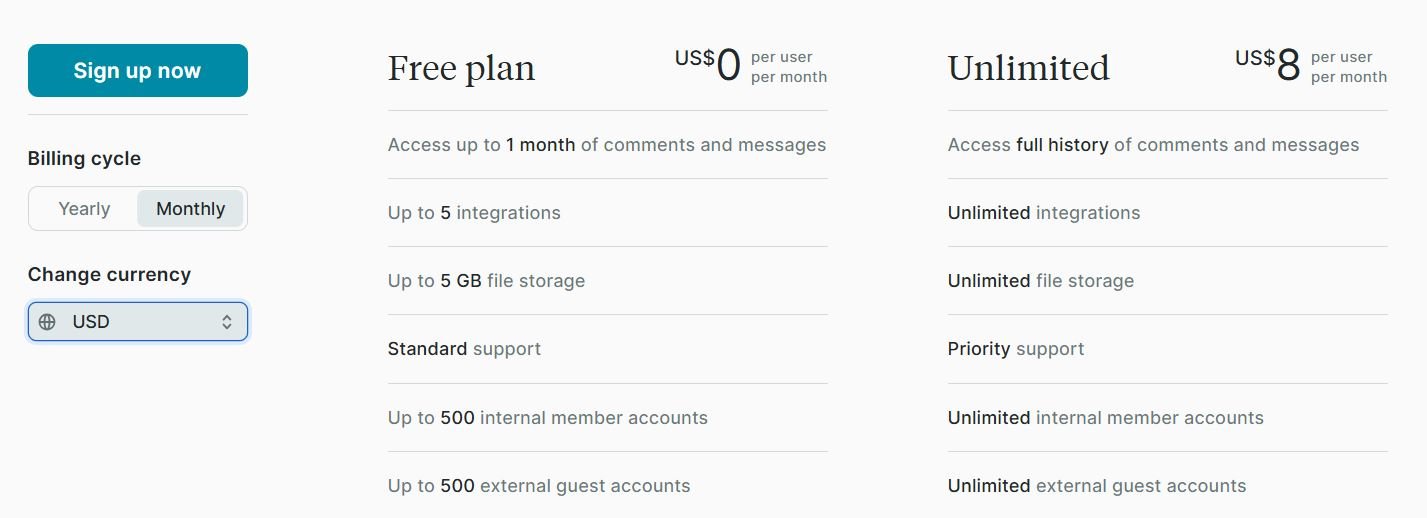Viewport: 1427px width, 518px height.
Task: Click 'Unlimited external guest accounts' text
Action: [x=1097, y=486]
